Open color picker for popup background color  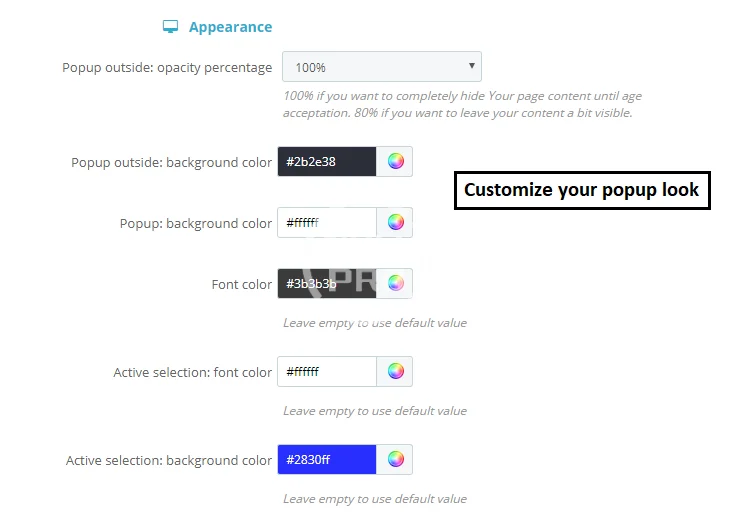coord(395,223)
